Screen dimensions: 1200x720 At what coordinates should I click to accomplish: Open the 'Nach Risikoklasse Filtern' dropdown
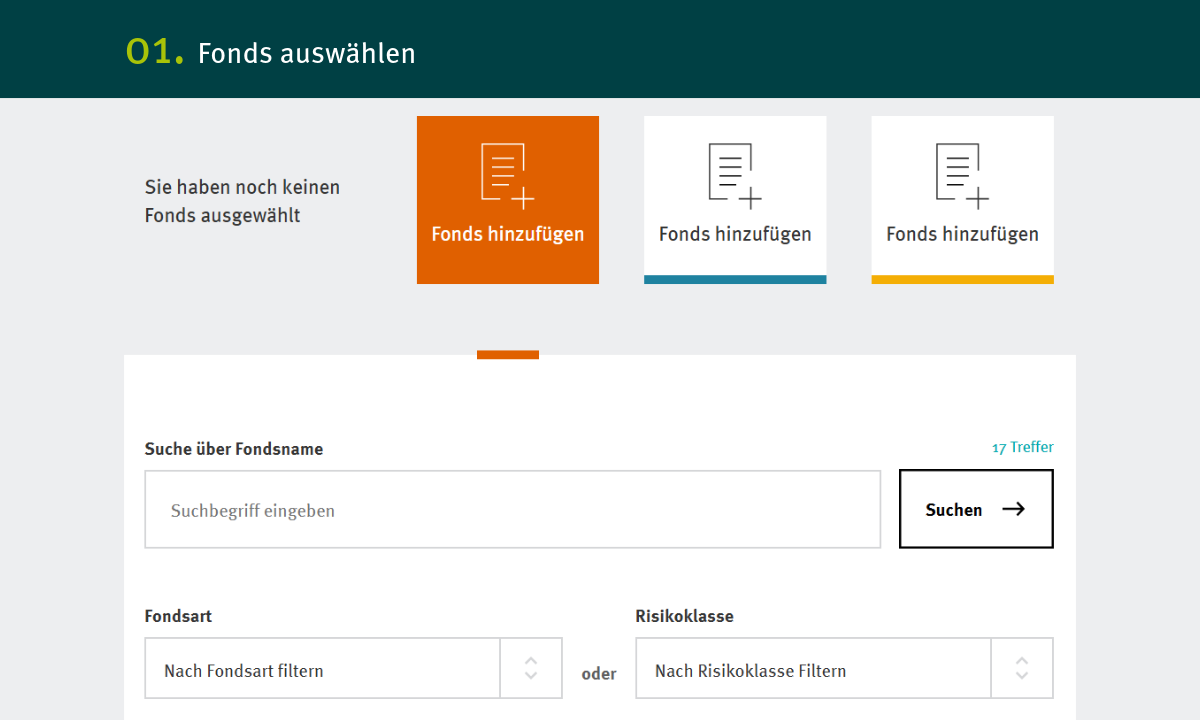click(x=812, y=670)
